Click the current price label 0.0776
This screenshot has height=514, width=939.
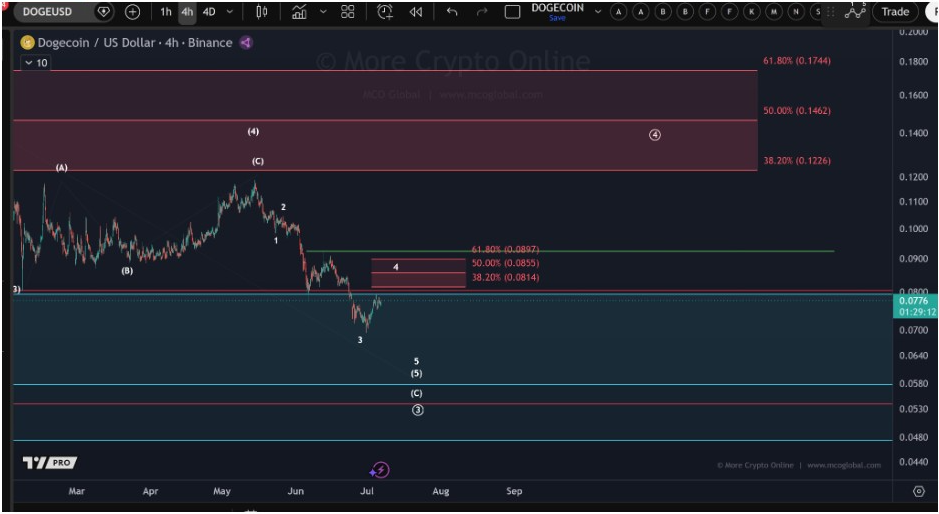pyautogui.click(x=914, y=301)
